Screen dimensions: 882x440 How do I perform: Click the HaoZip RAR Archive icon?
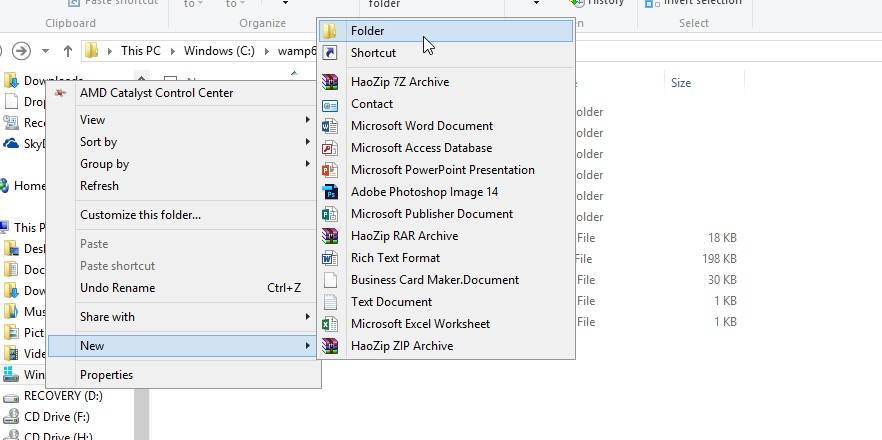pos(330,236)
